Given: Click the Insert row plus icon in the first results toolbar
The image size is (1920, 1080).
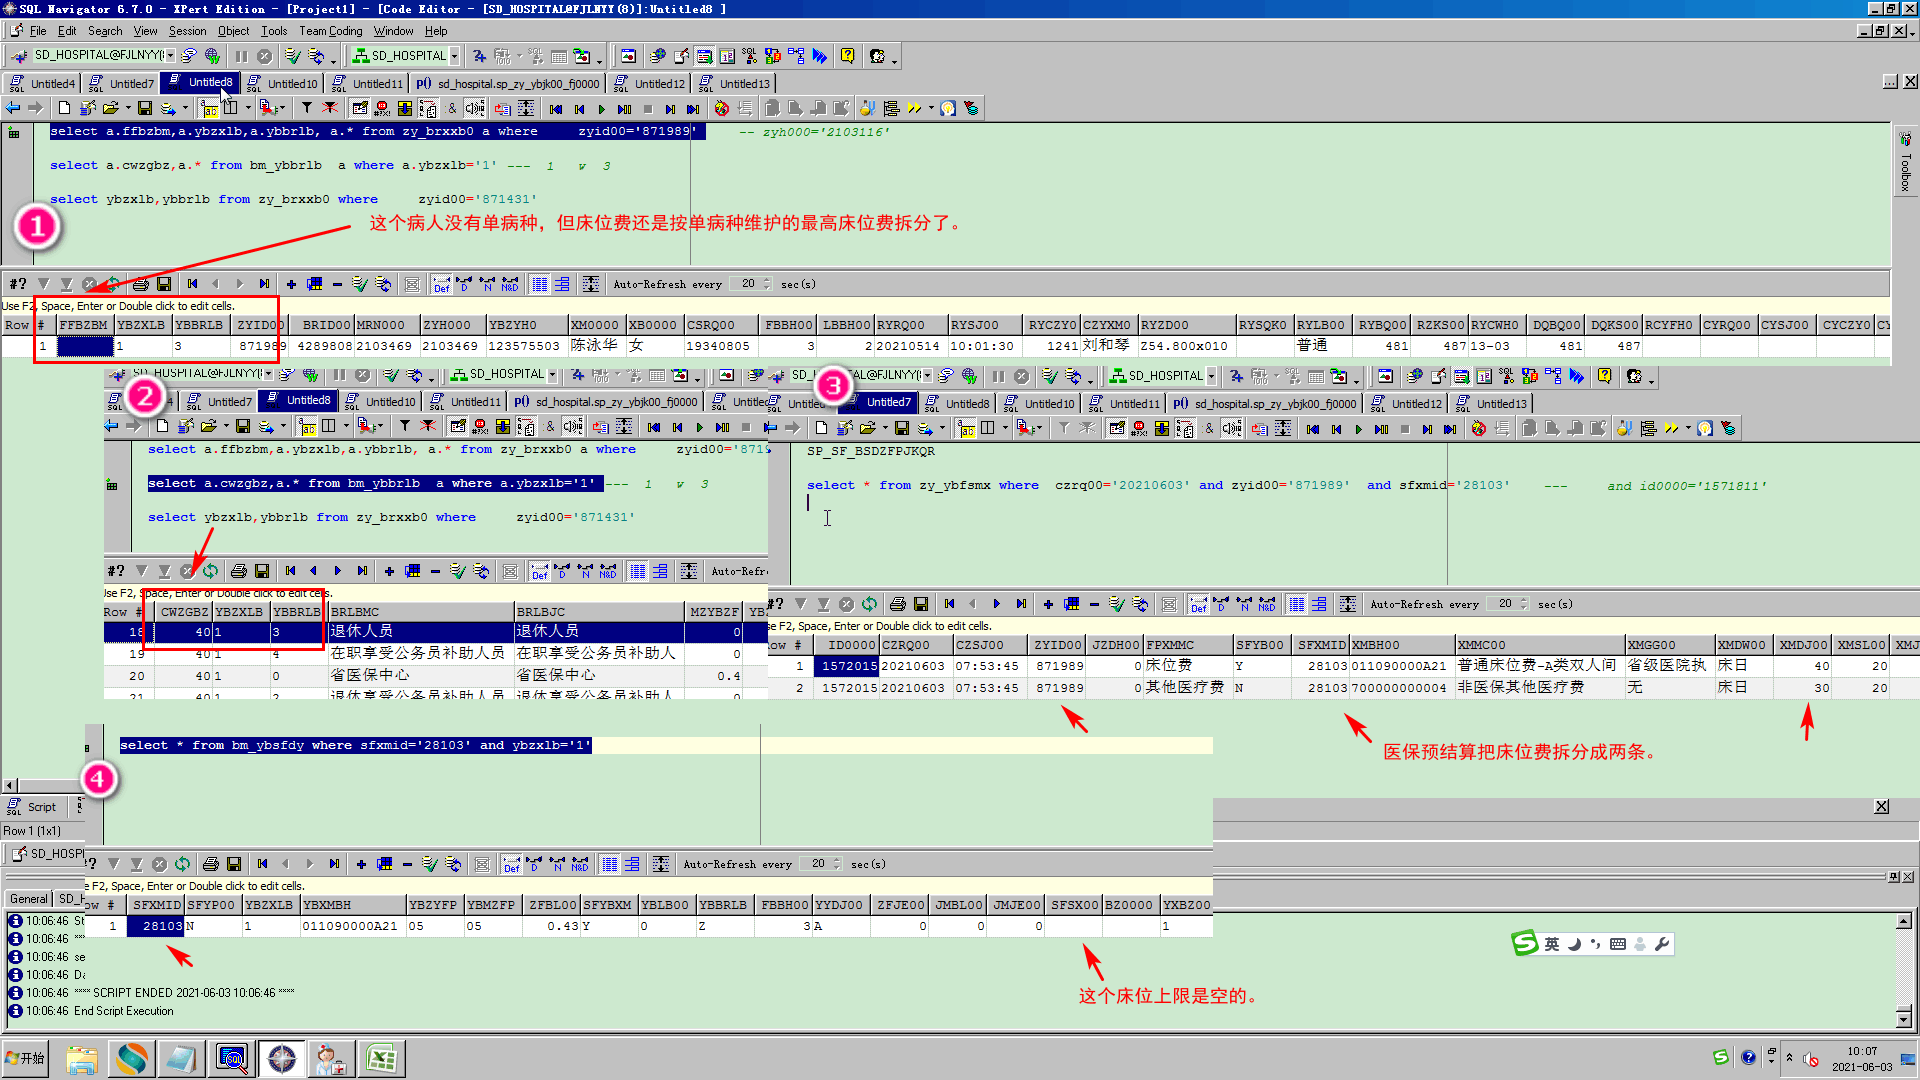Looking at the screenshot, I should pos(291,284).
